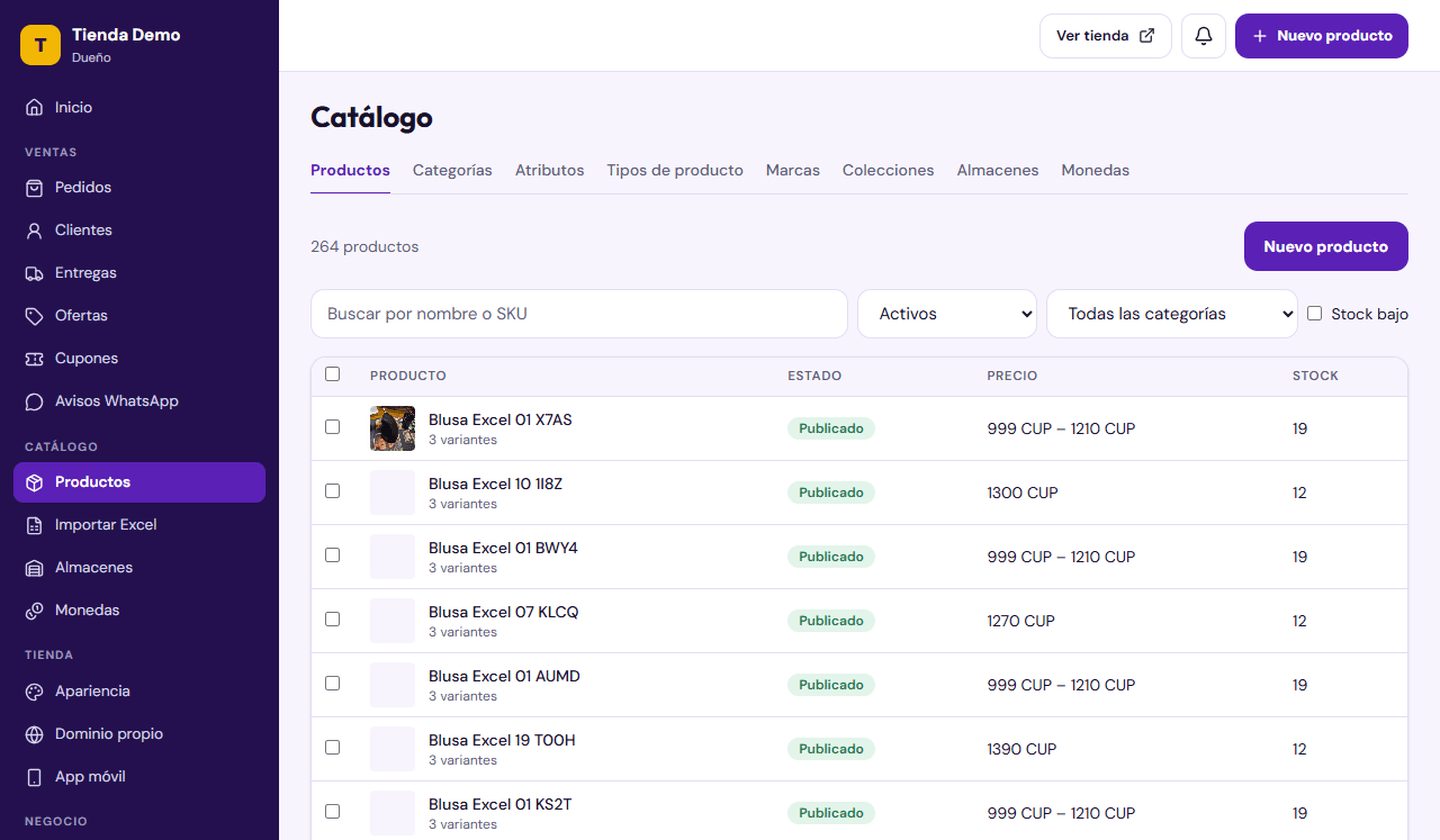Click the Productos box icon
Image resolution: width=1440 pixels, height=840 pixels.
pos(35,482)
